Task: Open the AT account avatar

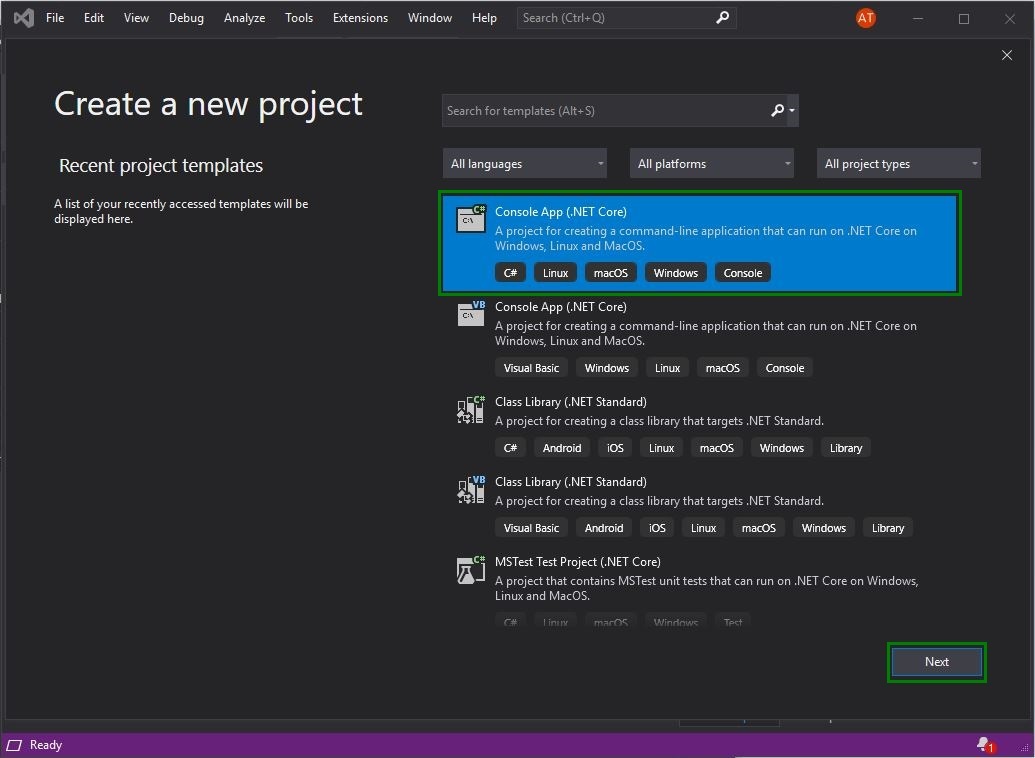Action: tap(865, 18)
